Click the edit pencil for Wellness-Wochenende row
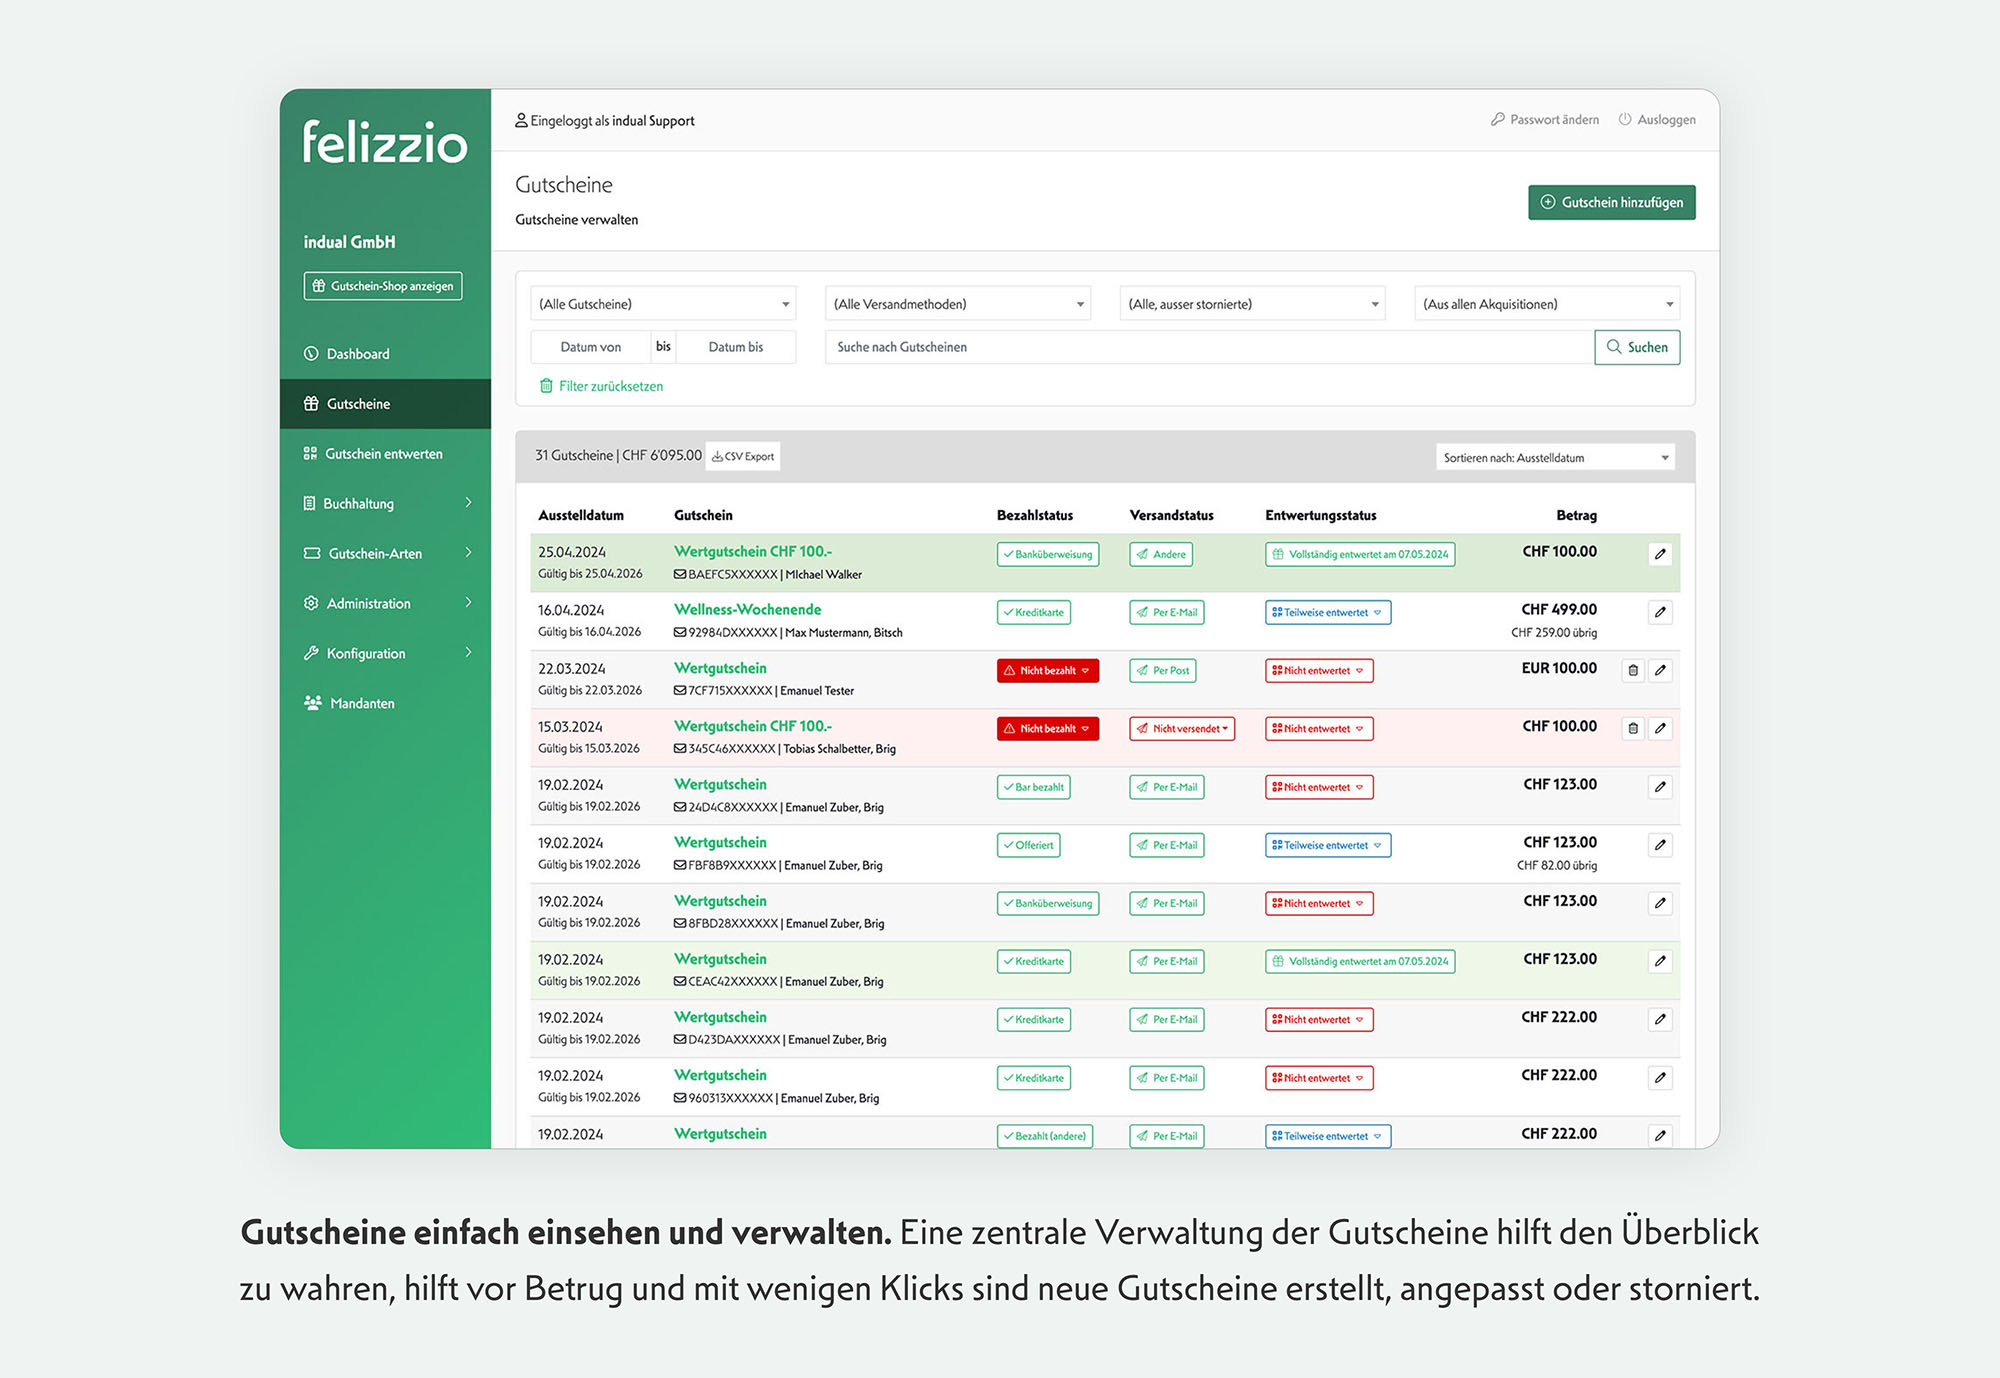The height and width of the screenshot is (1378, 2000). tap(1660, 612)
